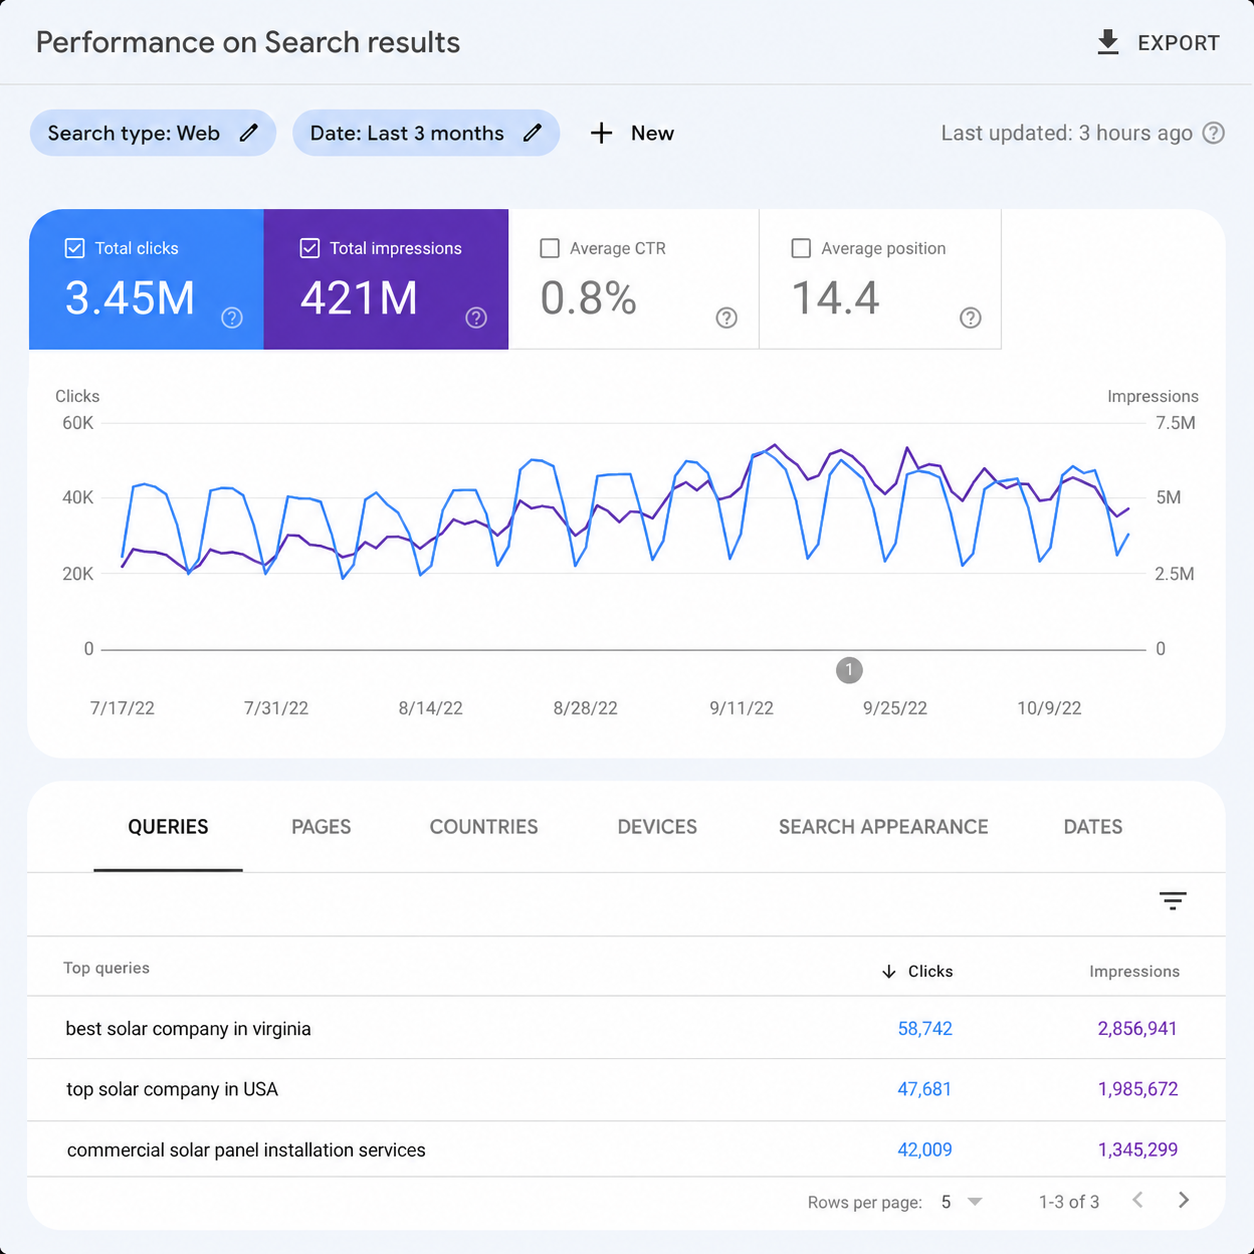Uncheck the Total impressions checkbox
This screenshot has width=1254, height=1254.
point(310,248)
